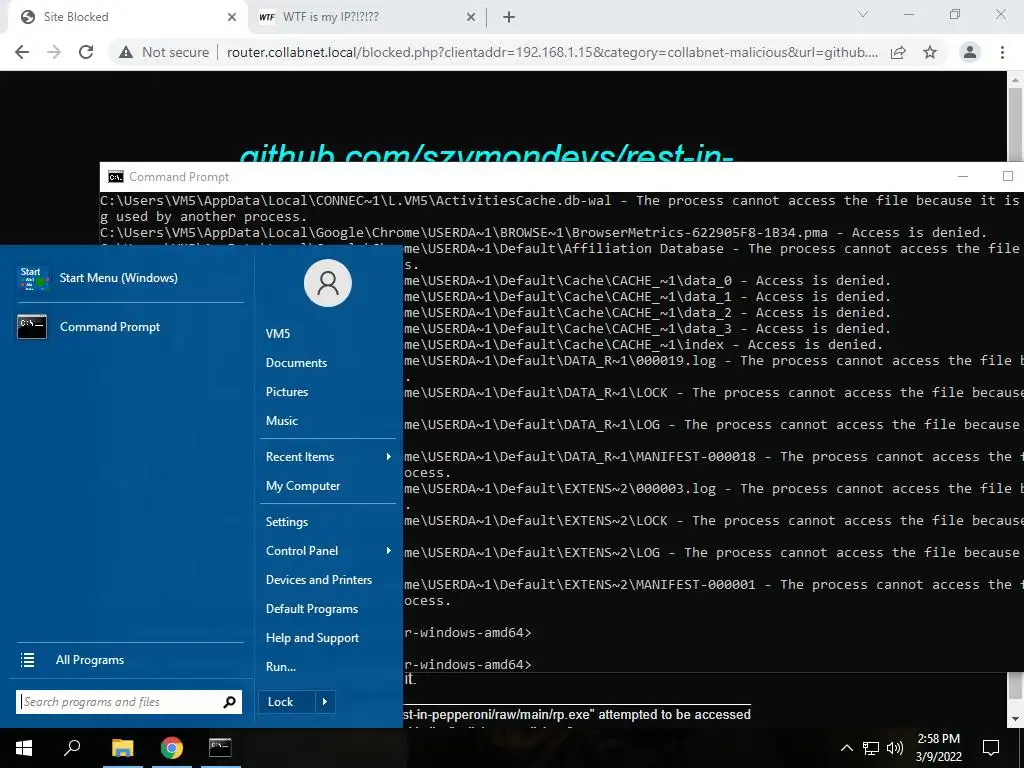Open Pictures from start menu

point(287,392)
